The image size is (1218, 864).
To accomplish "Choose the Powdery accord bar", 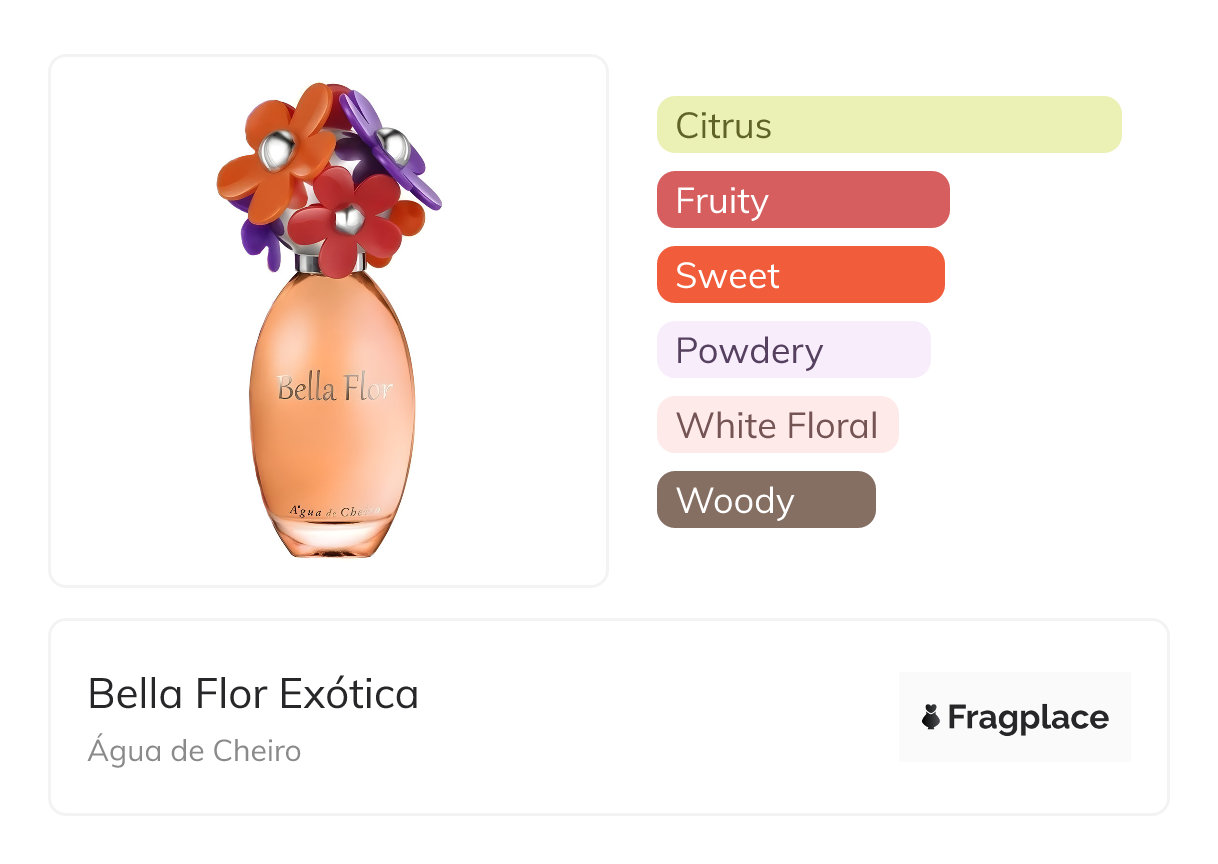I will 793,350.
